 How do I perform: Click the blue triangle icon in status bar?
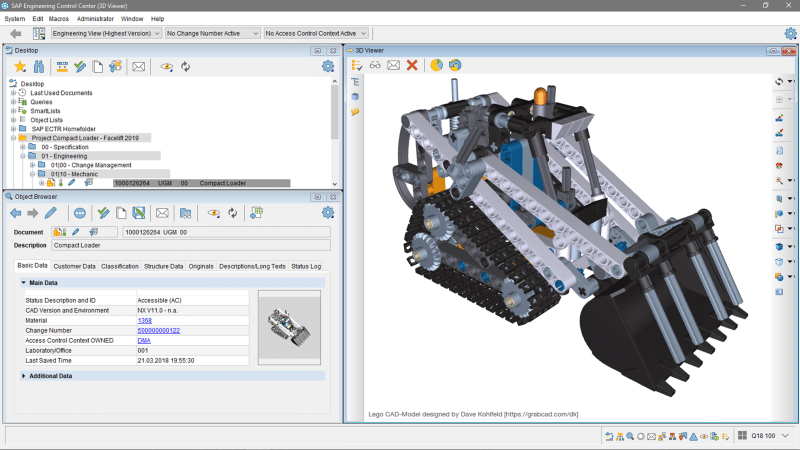[693, 437]
